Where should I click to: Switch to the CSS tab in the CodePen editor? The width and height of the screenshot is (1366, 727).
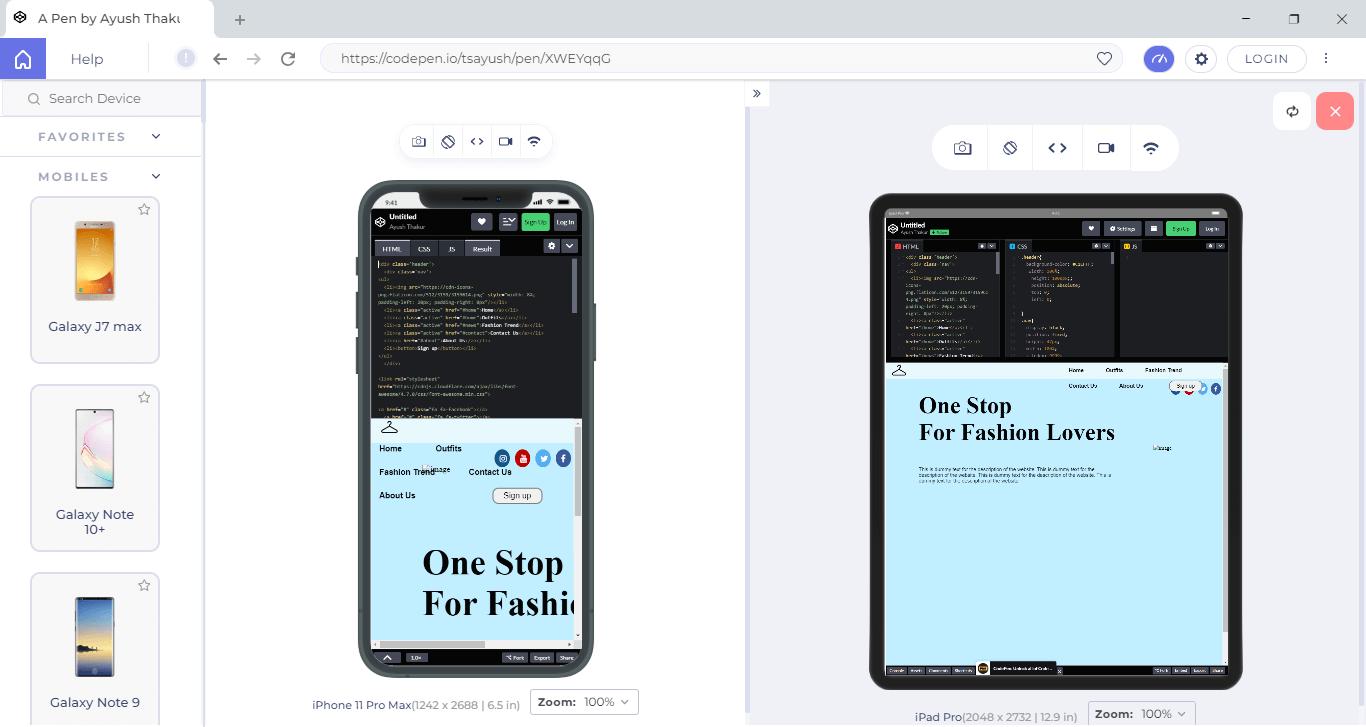click(424, 248)
